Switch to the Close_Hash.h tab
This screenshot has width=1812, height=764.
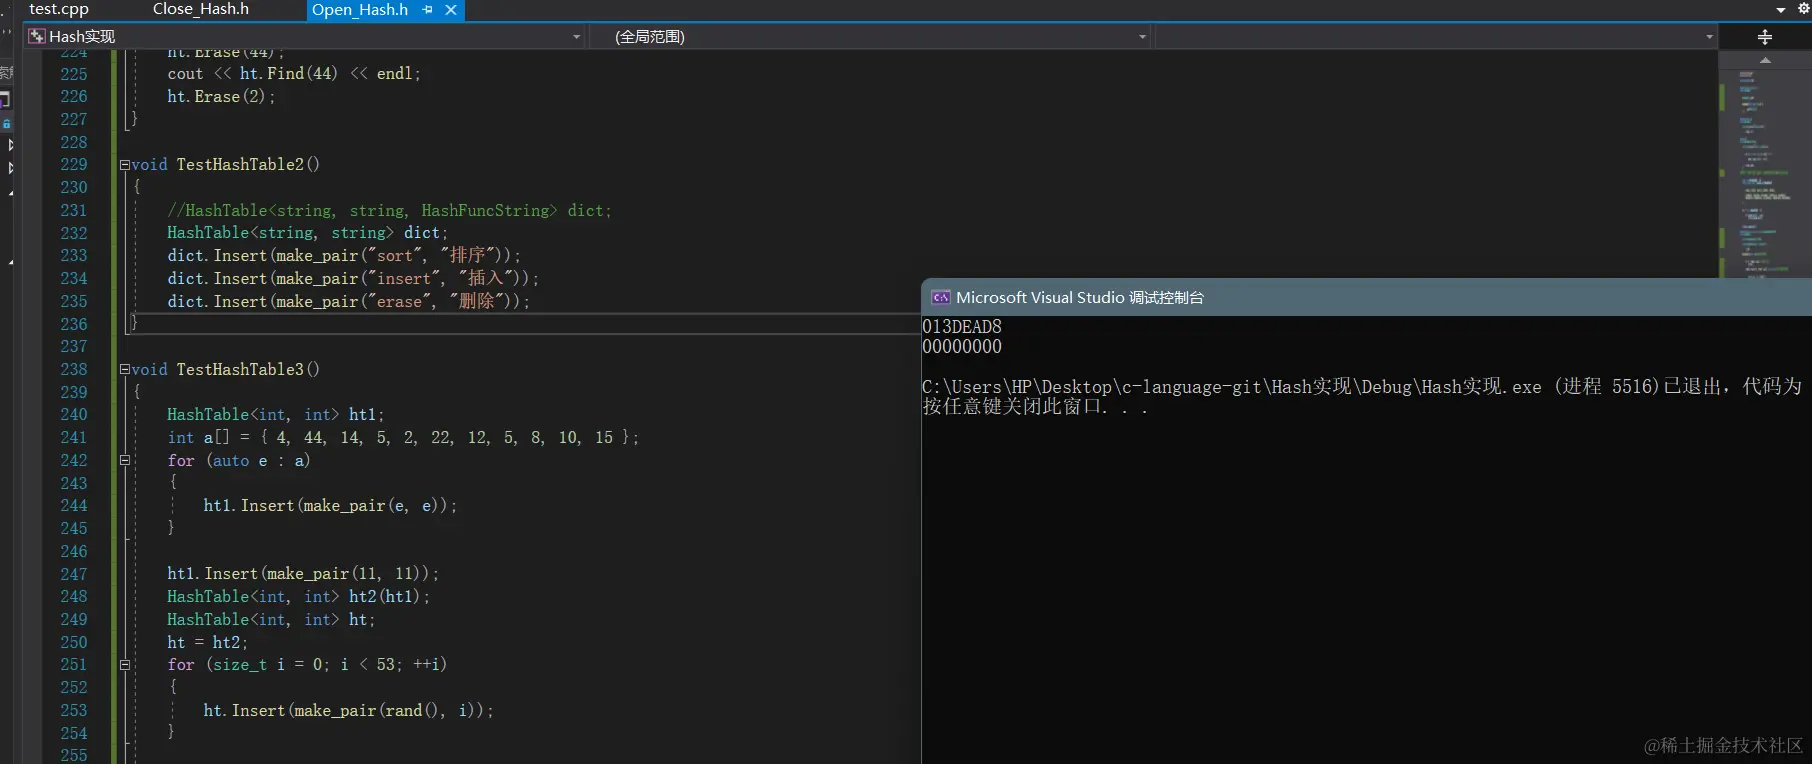point(201,9)
